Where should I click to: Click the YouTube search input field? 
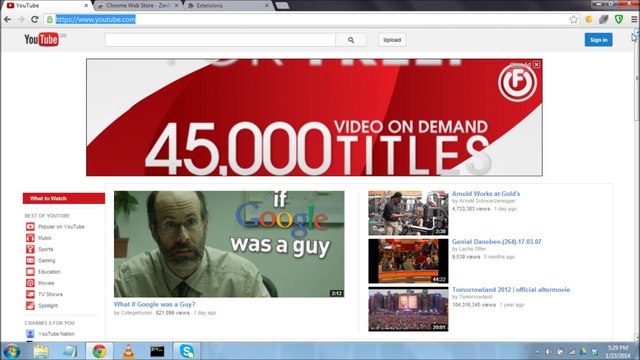[220, 40]
